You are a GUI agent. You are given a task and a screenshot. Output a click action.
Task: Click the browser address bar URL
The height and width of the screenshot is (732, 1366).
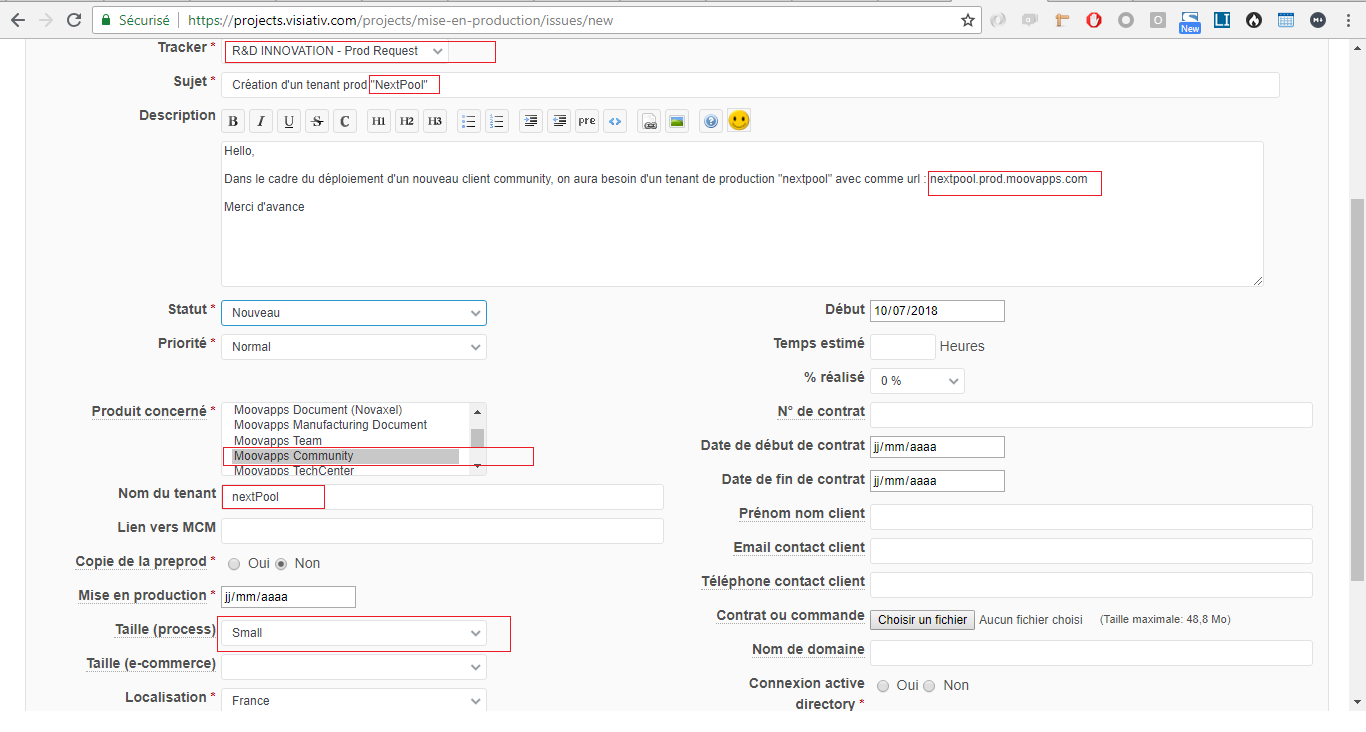point(401,20)
